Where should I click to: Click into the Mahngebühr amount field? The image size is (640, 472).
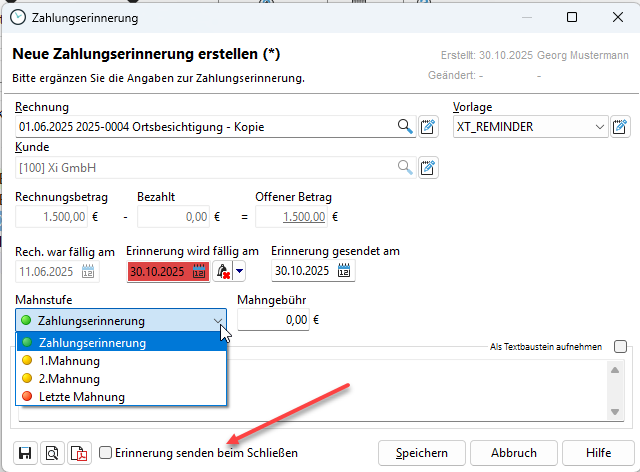(x=273, y=321)
